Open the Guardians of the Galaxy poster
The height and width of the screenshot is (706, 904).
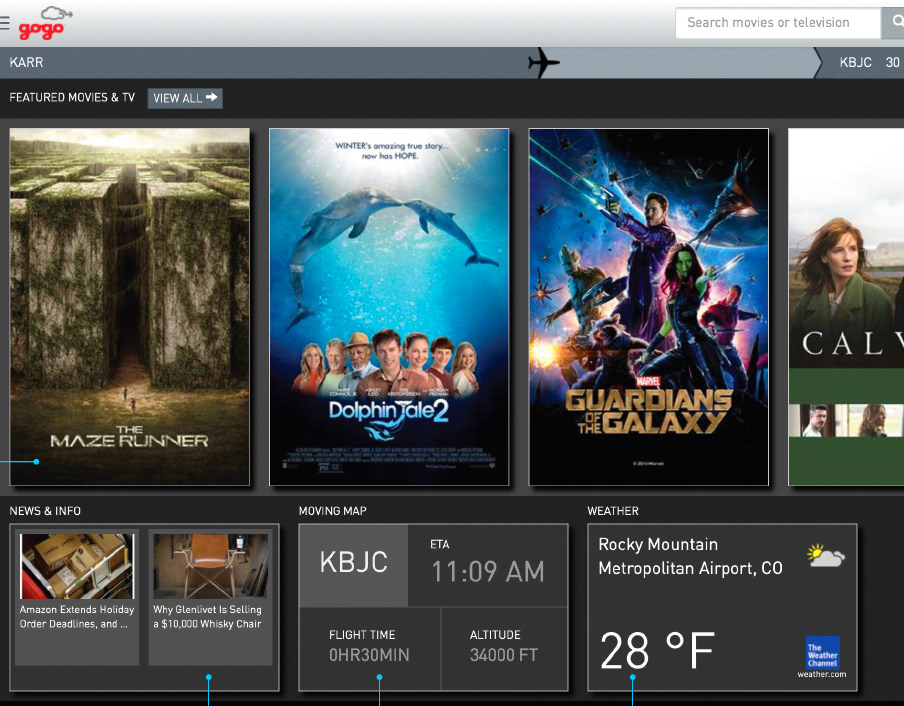pos(649,307)
